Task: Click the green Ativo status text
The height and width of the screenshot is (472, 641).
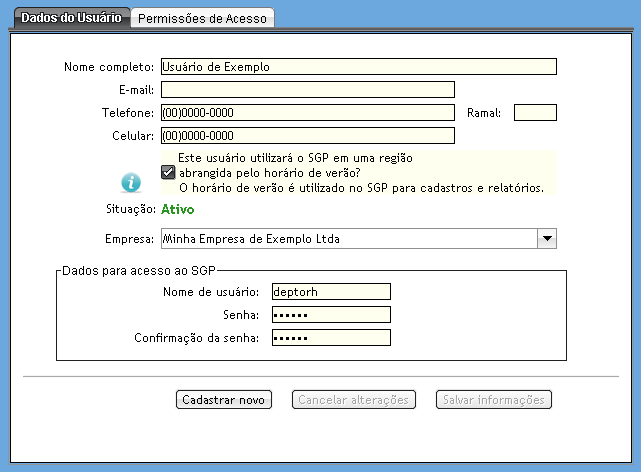Action: tap(177, 209)
